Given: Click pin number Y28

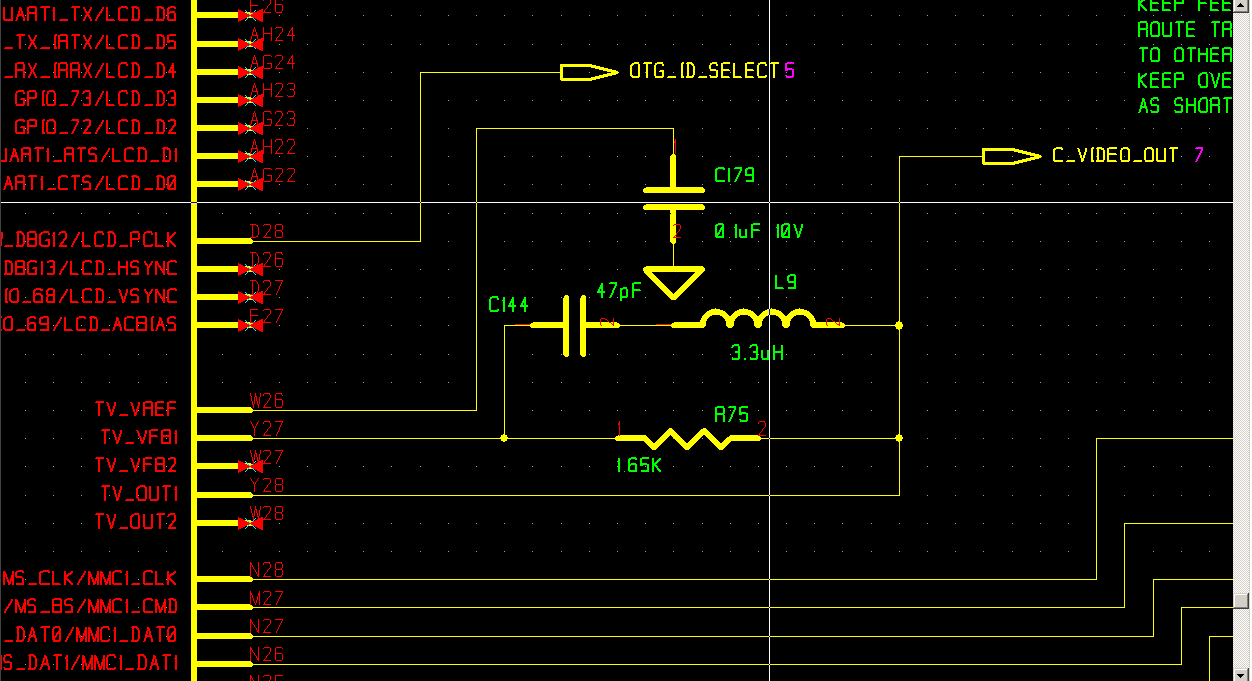Looking at the screenshot, I should (267, 485).
